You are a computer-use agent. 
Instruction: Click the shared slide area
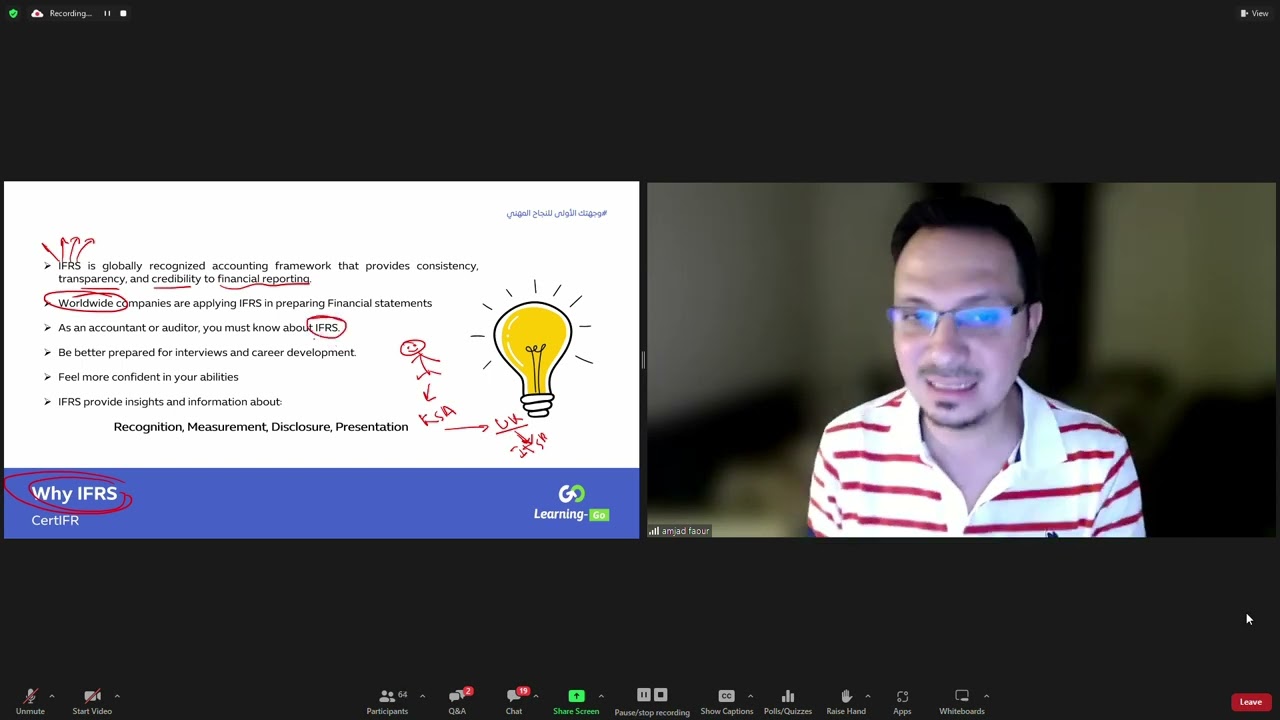tap(321, 360)
